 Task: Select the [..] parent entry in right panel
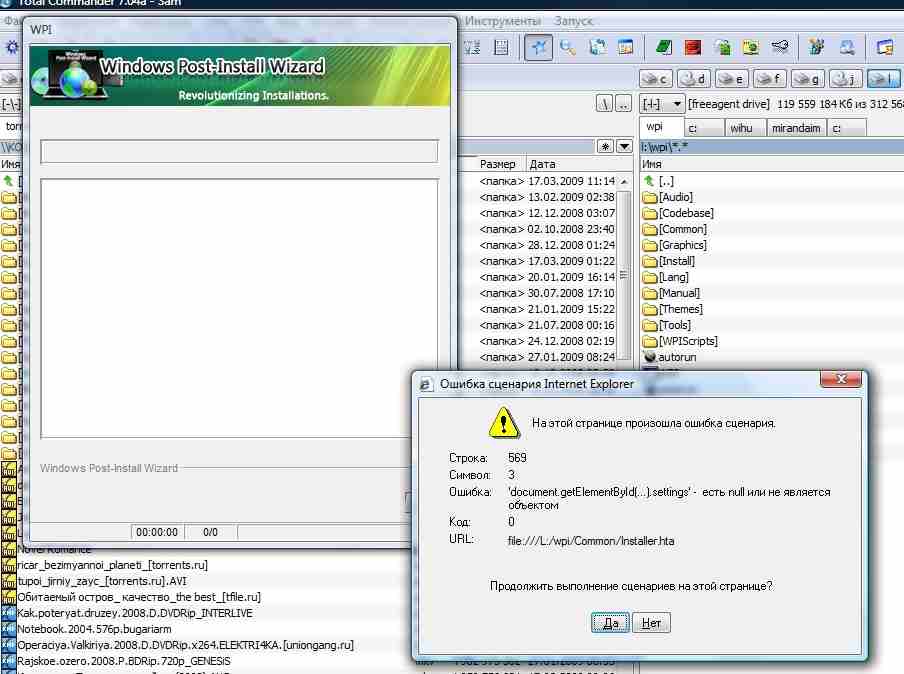(666, 181)
